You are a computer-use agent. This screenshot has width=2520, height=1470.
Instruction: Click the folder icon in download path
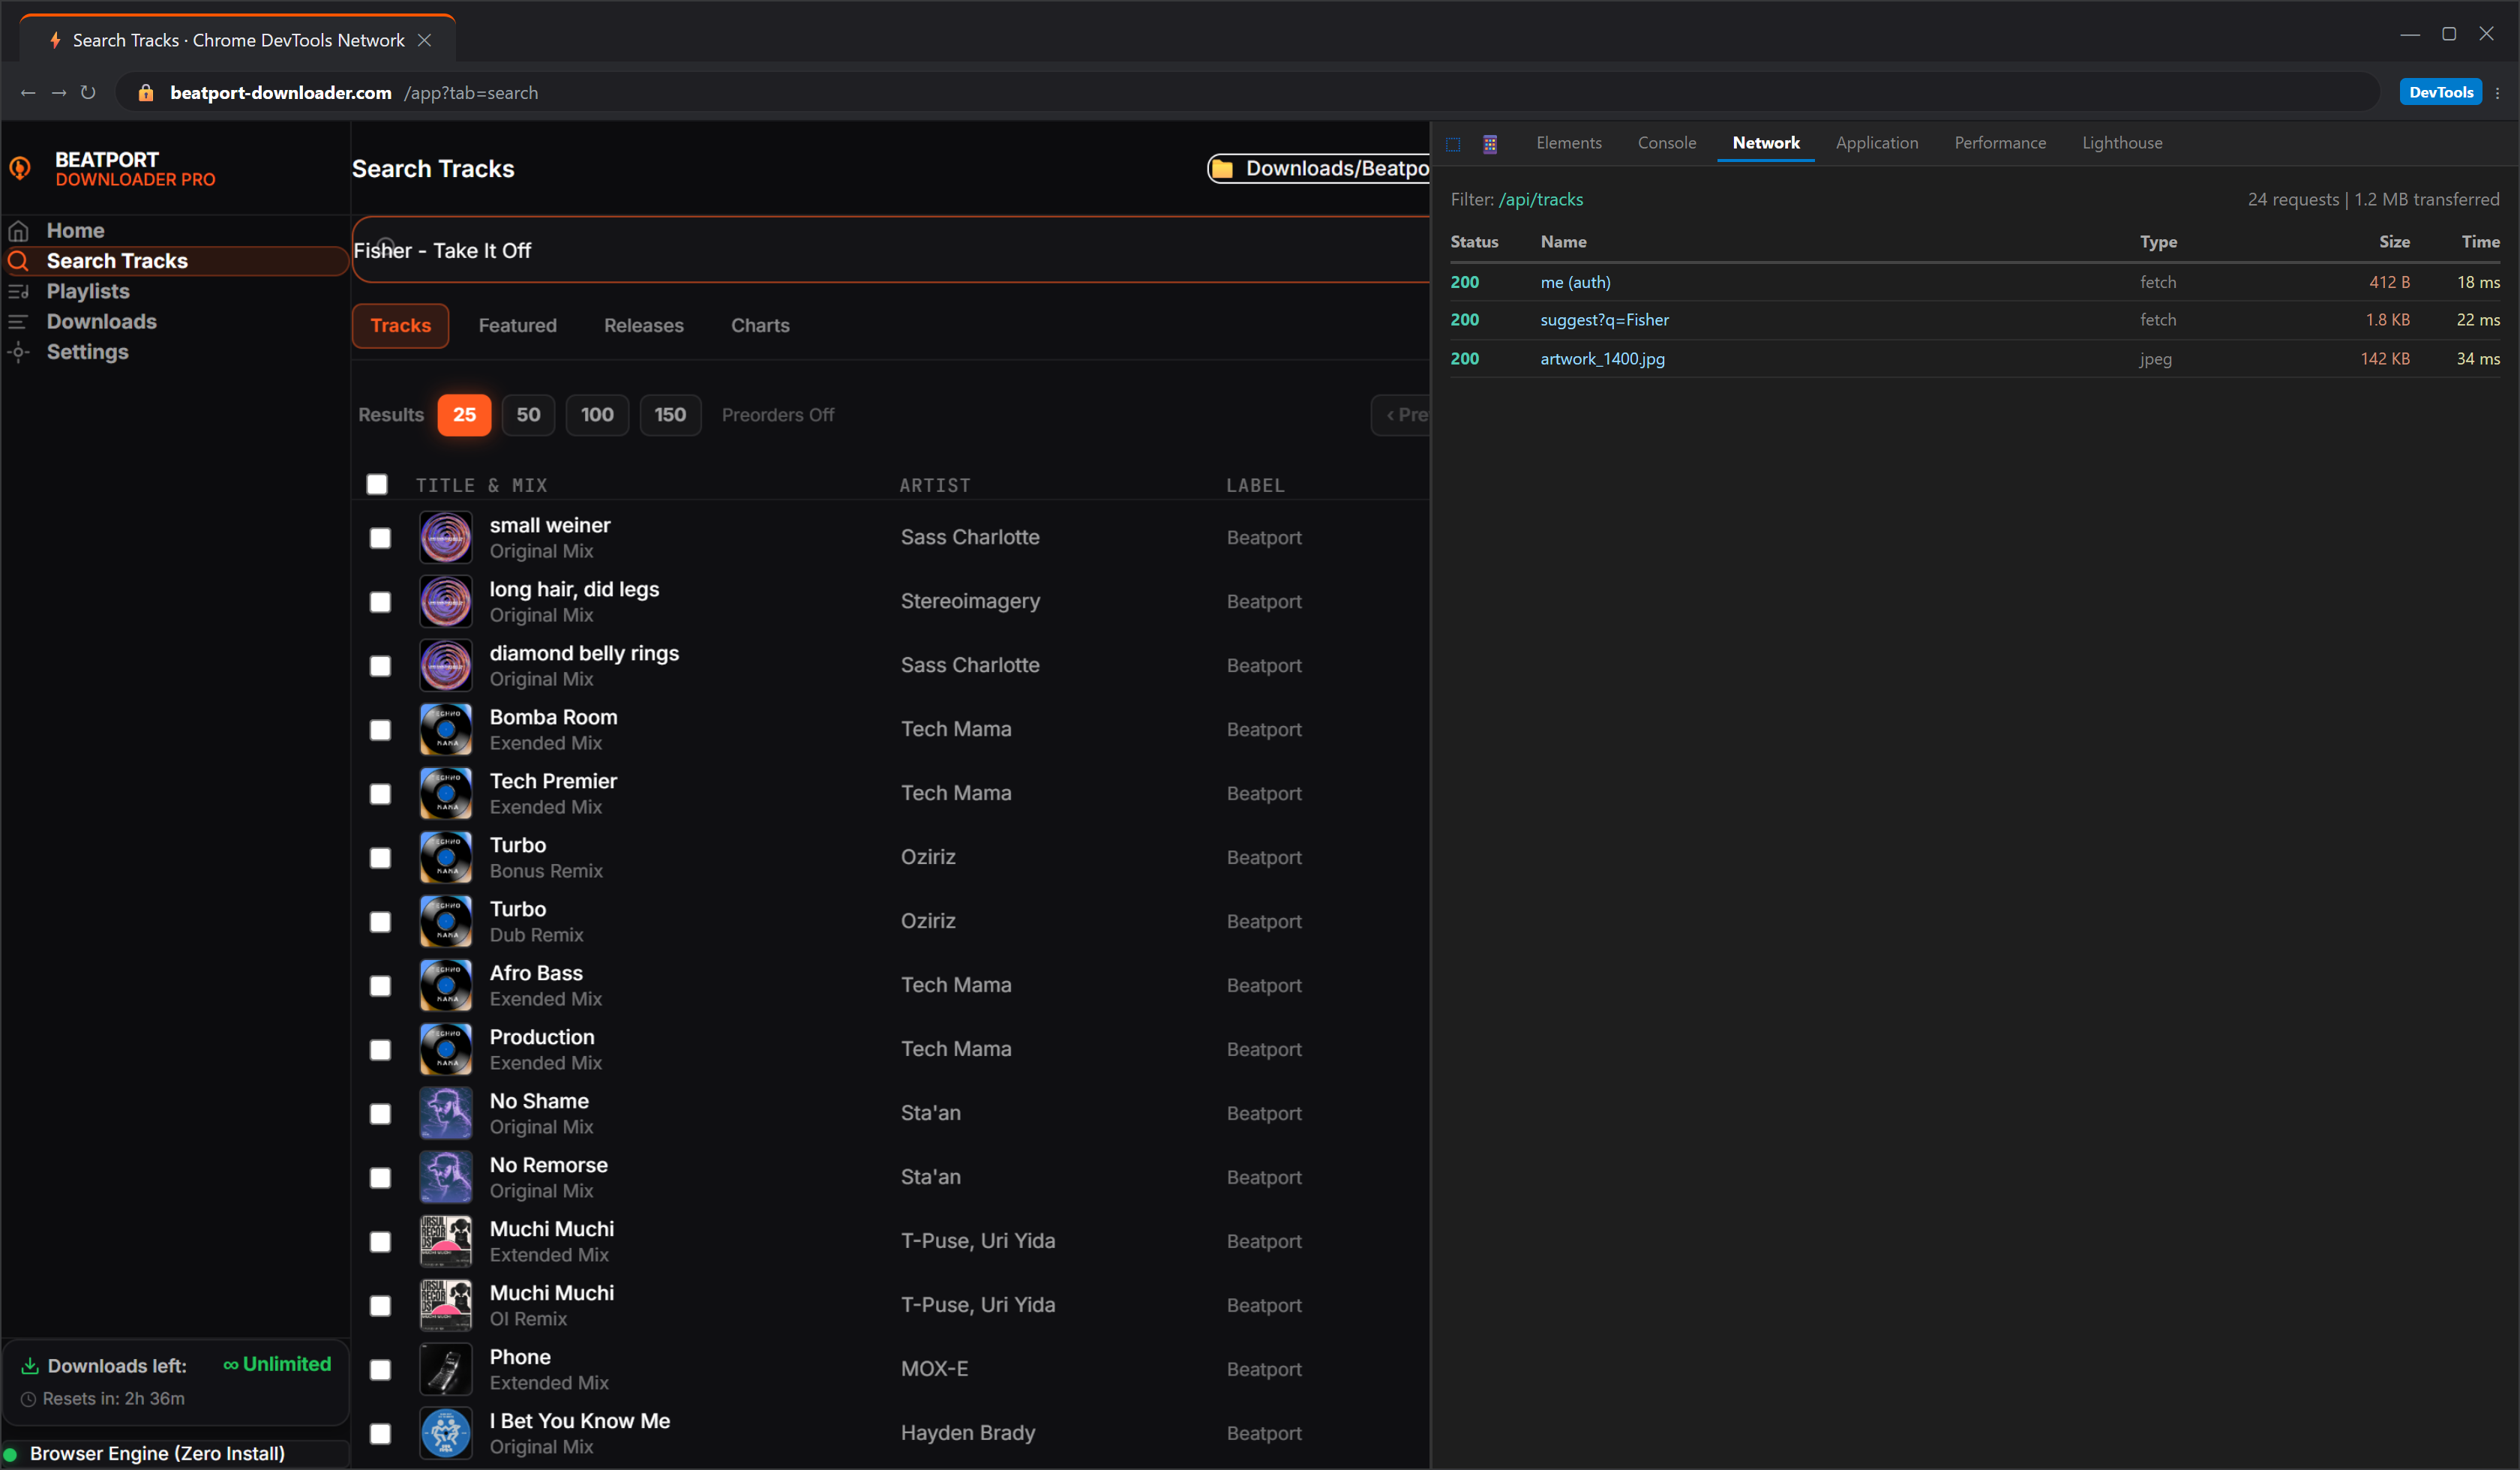point(1222,169)
